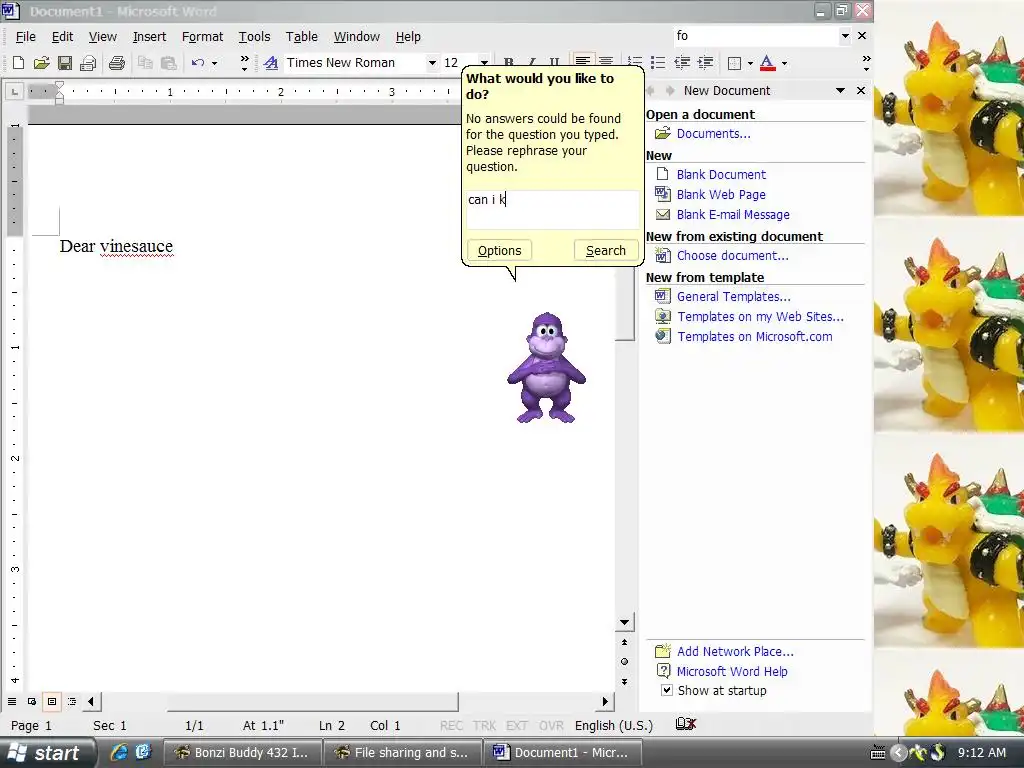Open the Format menu
The width and height of the screenshot is (1024, 768).
click(202, 37)
